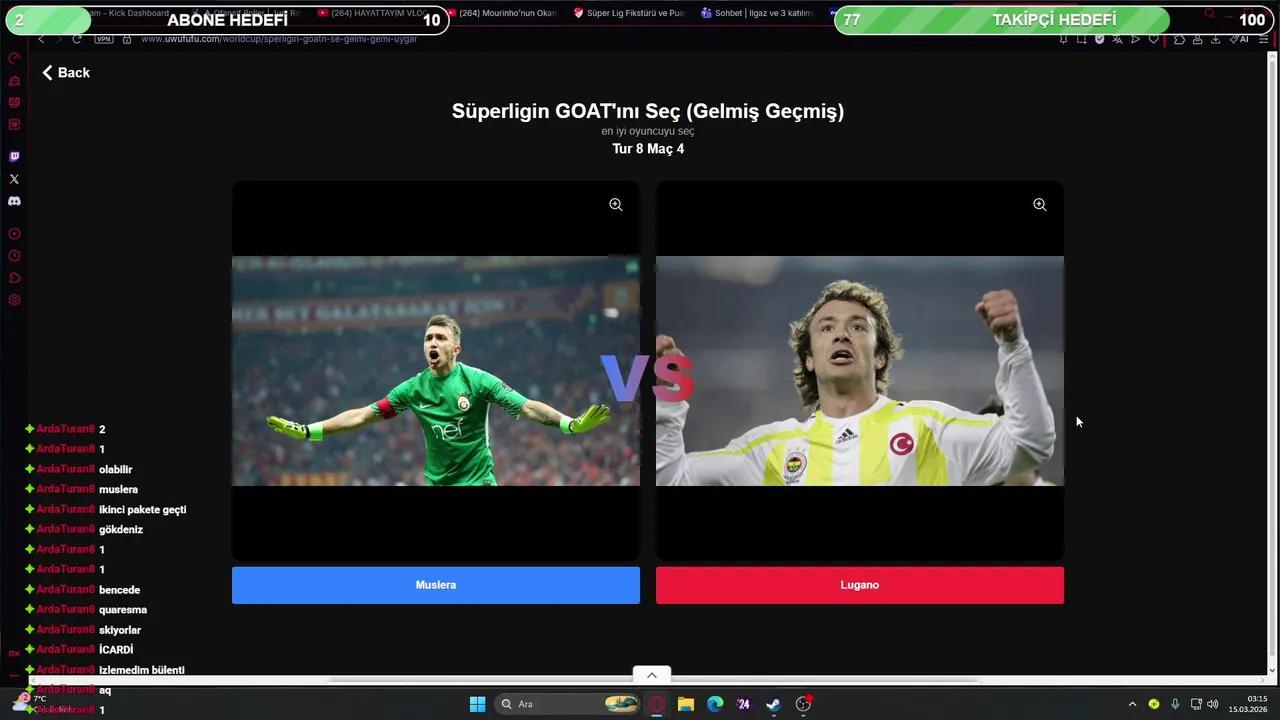Open Microsoft Edge from the taskbar
1280x720 pixels.
click(715, 704)
